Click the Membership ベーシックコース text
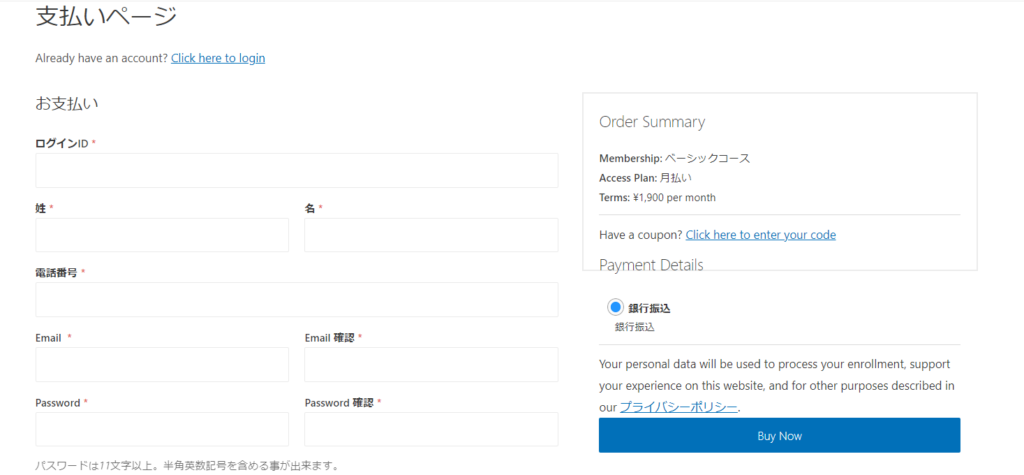This screenshot has width=1024, height=475. click(675, 158)
